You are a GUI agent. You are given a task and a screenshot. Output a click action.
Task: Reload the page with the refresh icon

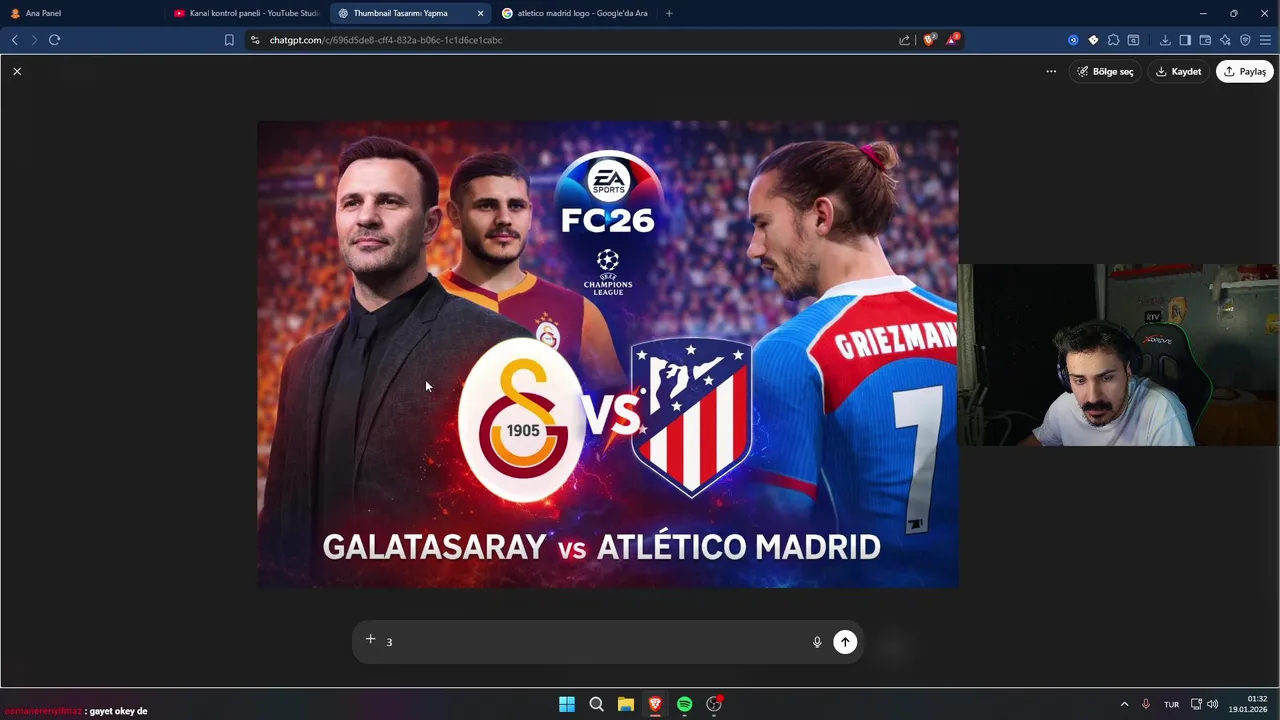55,40
